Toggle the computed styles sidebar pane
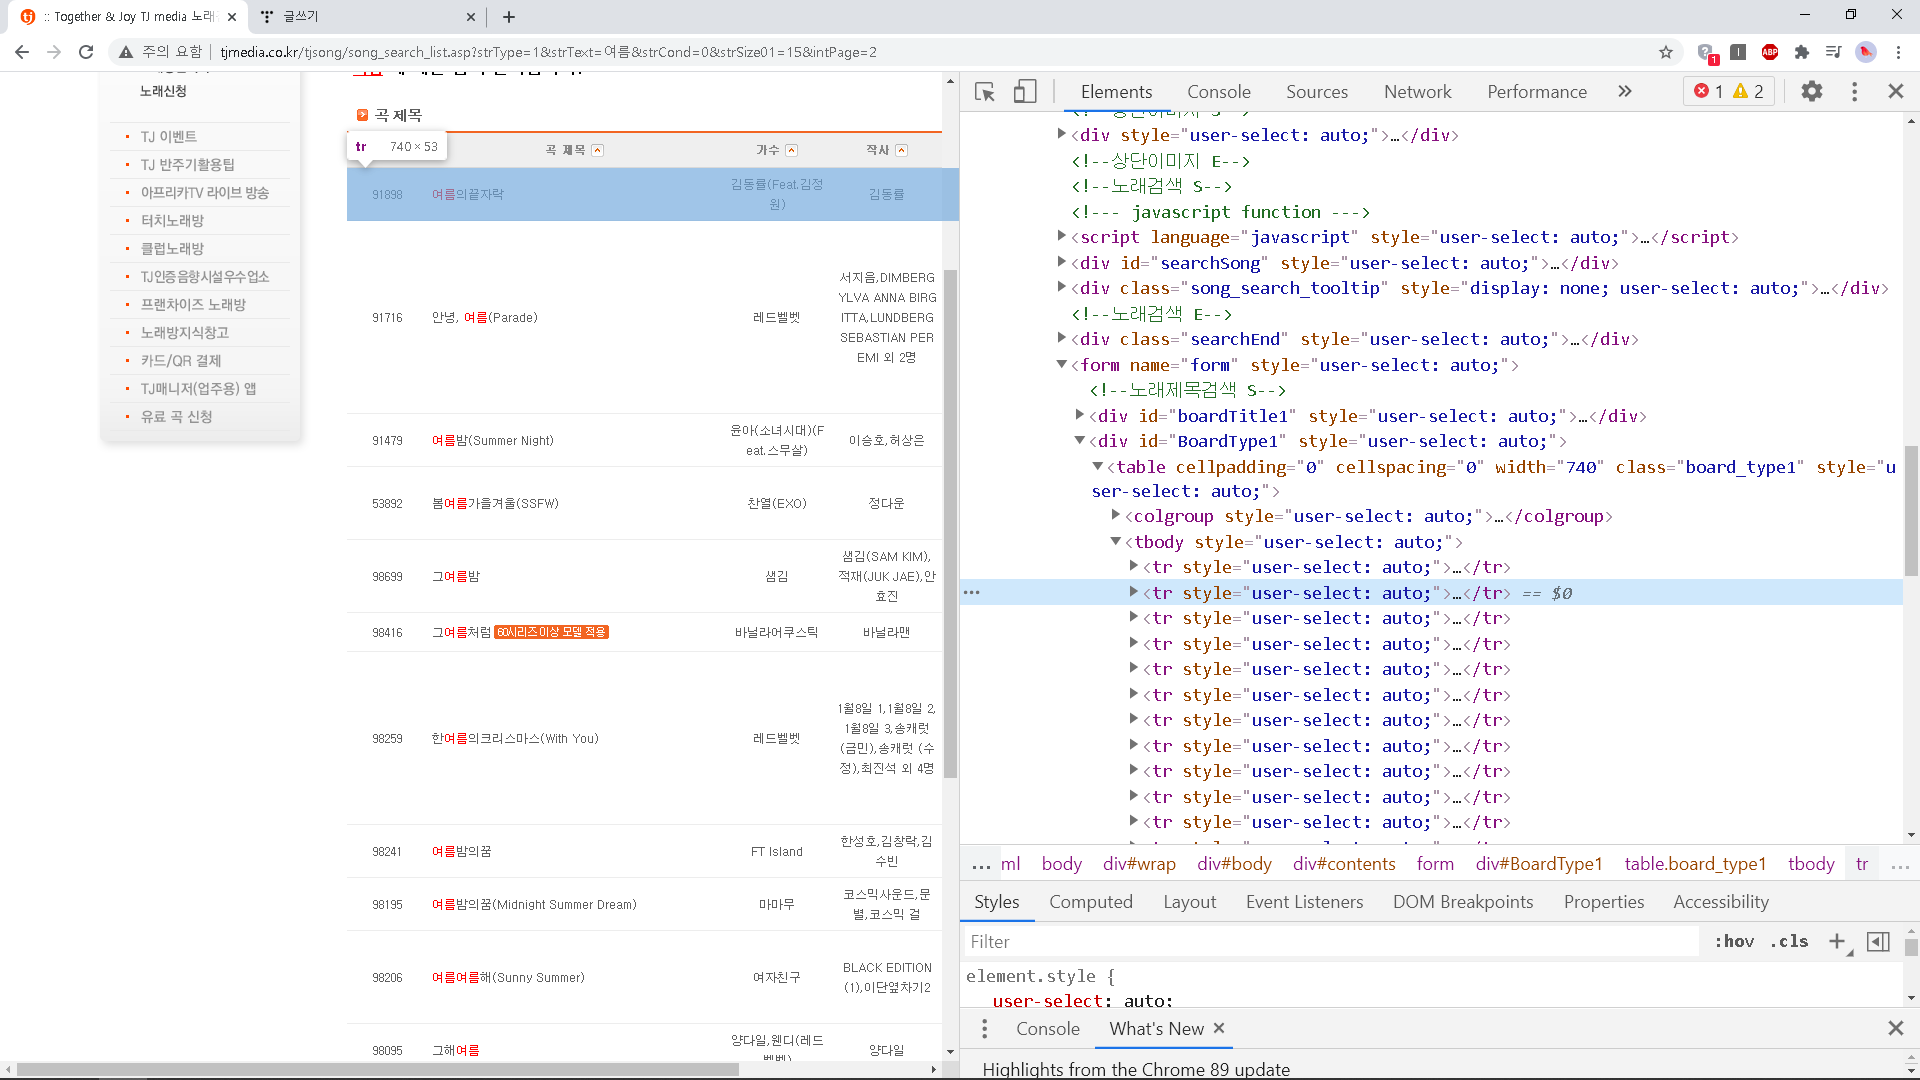The width and height of the screenshot is (1920, 1080). (1878, 941)
